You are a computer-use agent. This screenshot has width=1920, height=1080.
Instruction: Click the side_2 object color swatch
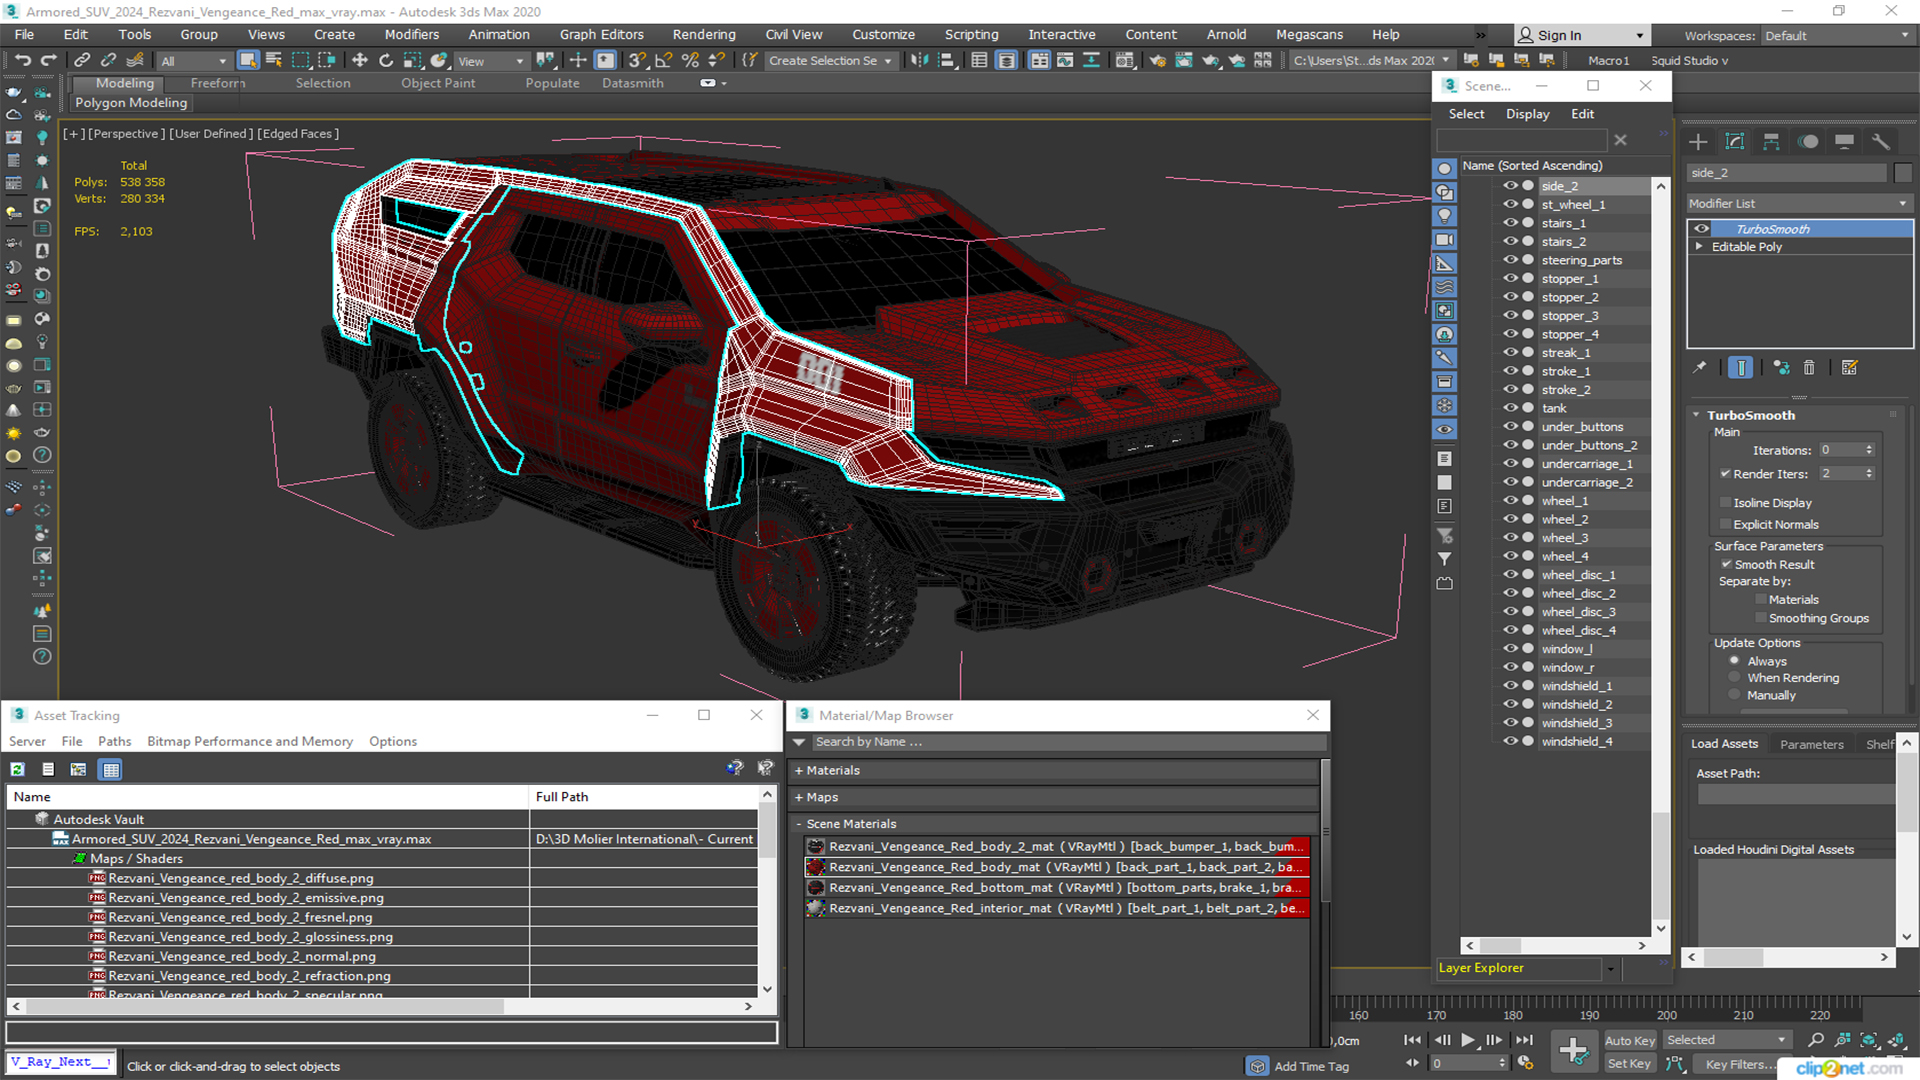pos(1902,173)
